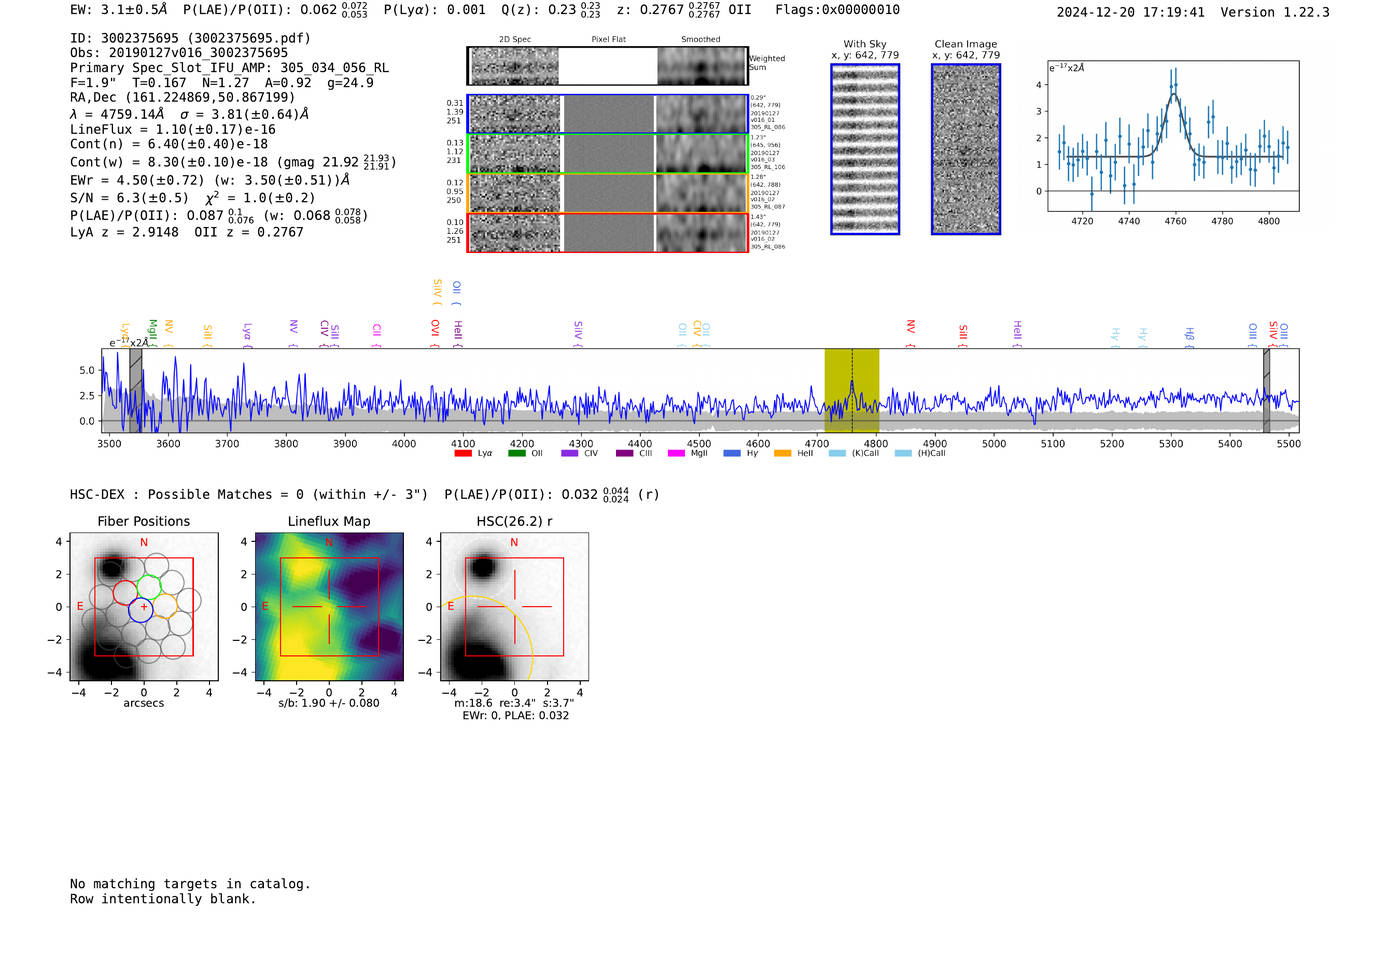Select the red-bordered fiber spectrum row
1400x953 pixels.
[x=608, y=232]
